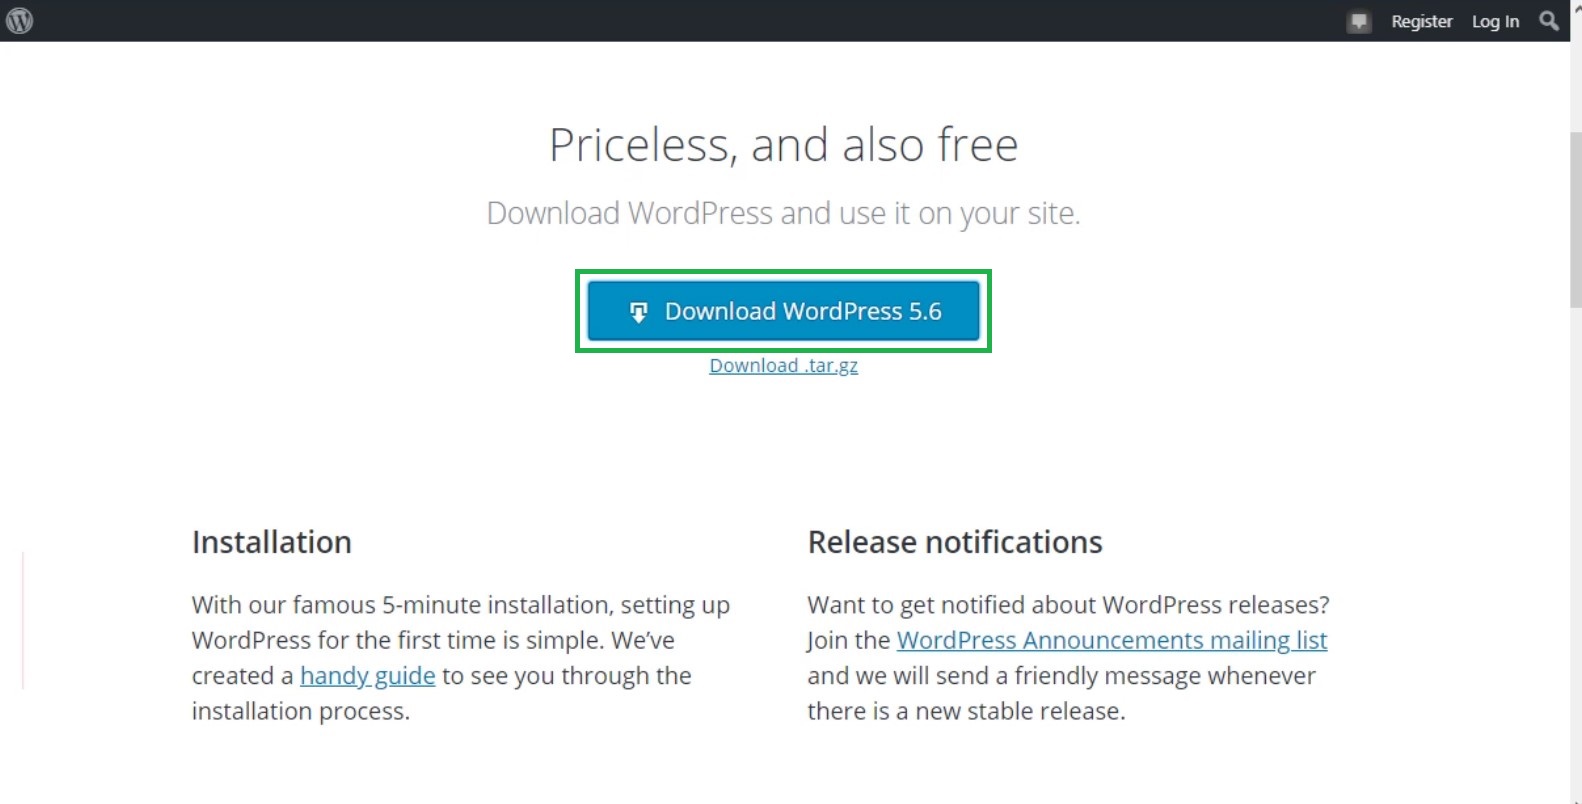Screen dimensions: 1582x804
Task: Click the "there is a new stable release" text
Action: point(965,711)
